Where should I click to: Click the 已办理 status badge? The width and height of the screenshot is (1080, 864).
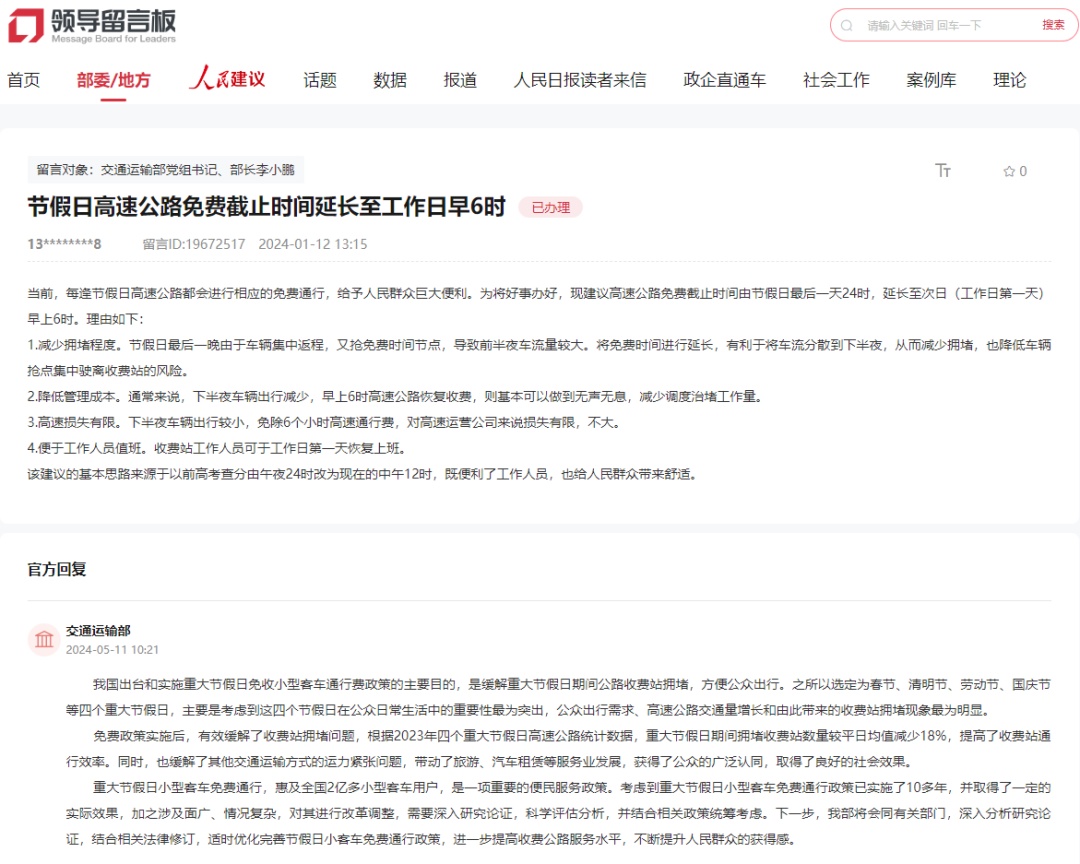click(550, 207)
